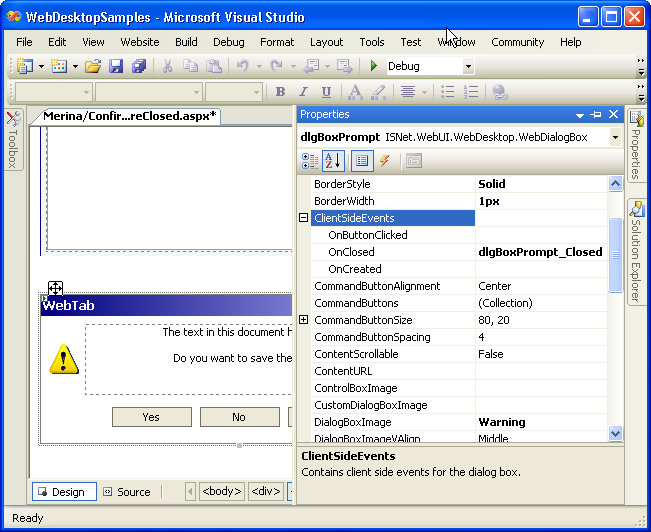Click the Properties panel vertical scrollbar thumb
Screen dimensions: 651x532
616,255
